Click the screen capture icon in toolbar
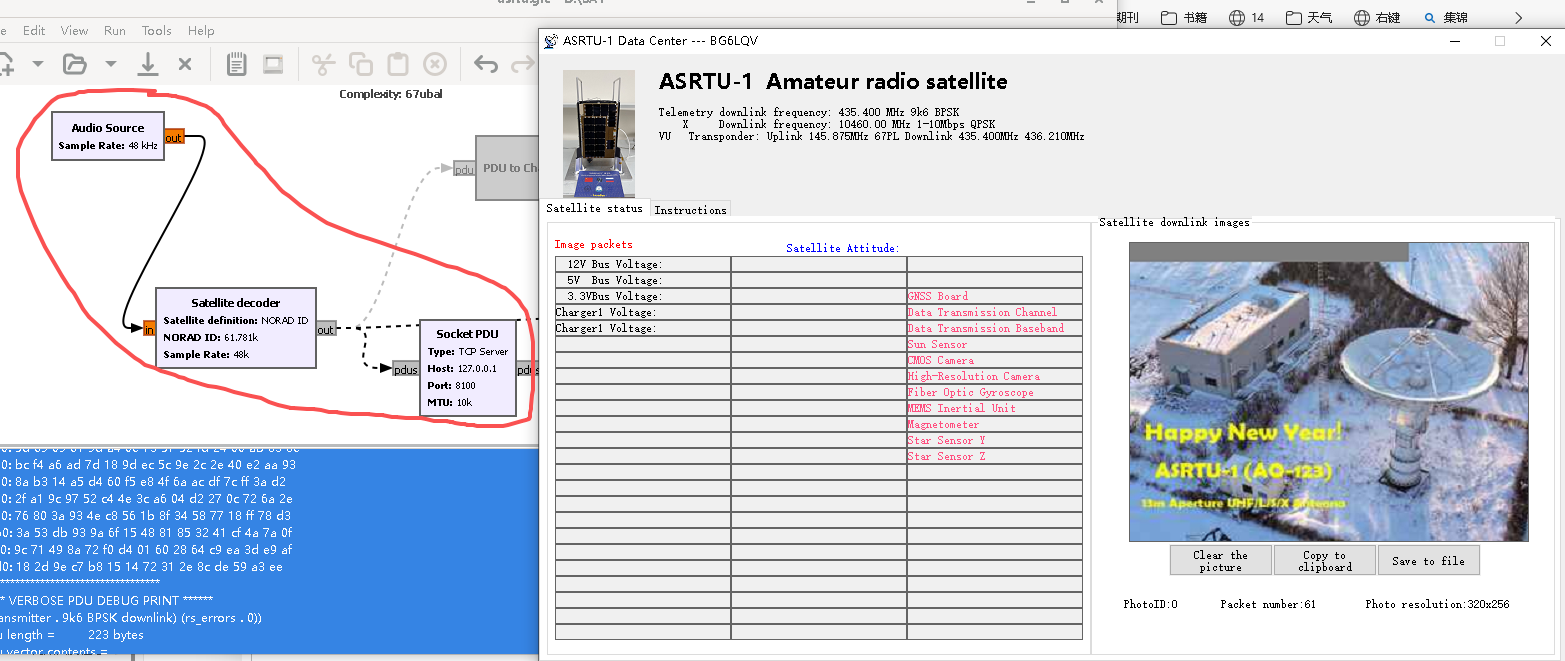The height and width of the screenshot is (661, 1565). [272, 65]
